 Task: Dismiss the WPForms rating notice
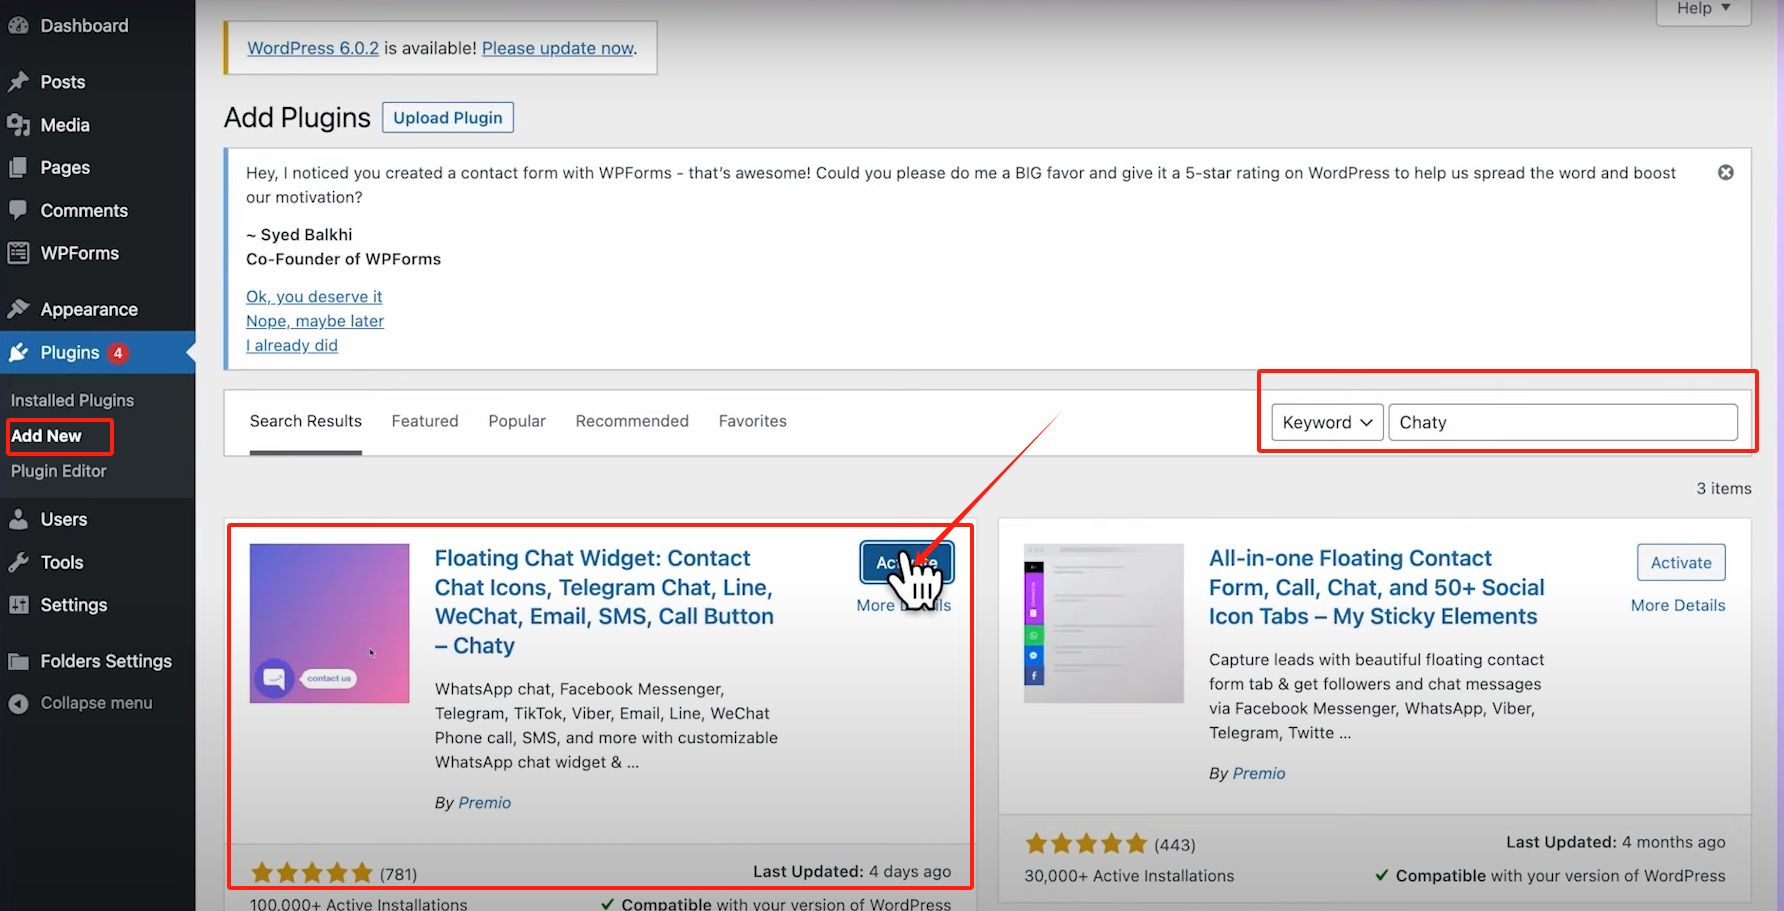(x=1726, y=172)
